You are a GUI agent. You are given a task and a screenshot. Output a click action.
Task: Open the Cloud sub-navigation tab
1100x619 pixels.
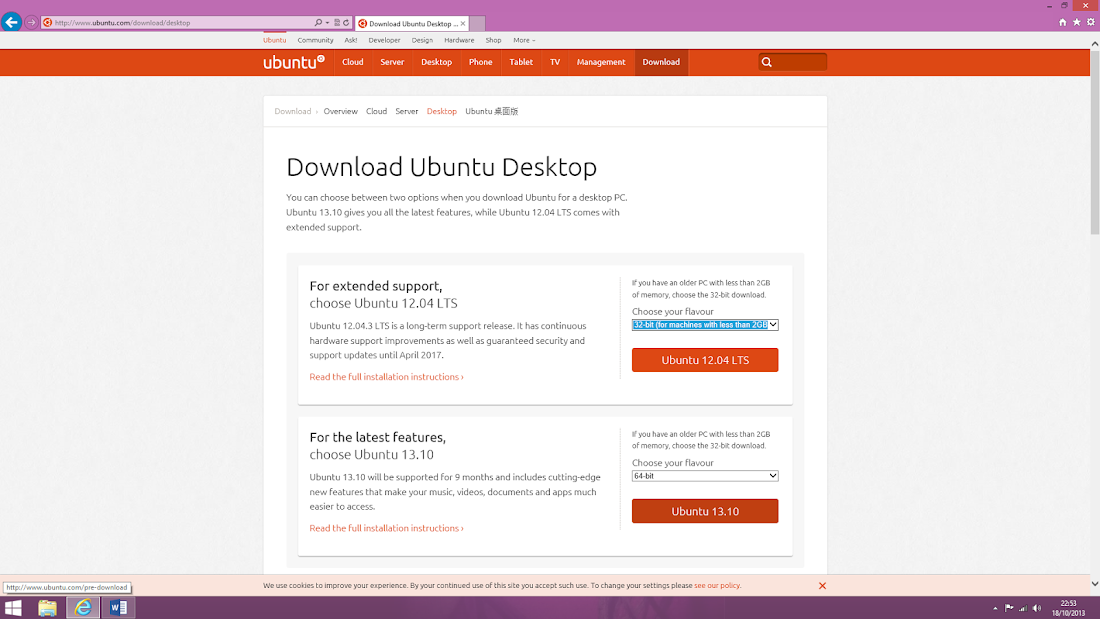(377, 111)
